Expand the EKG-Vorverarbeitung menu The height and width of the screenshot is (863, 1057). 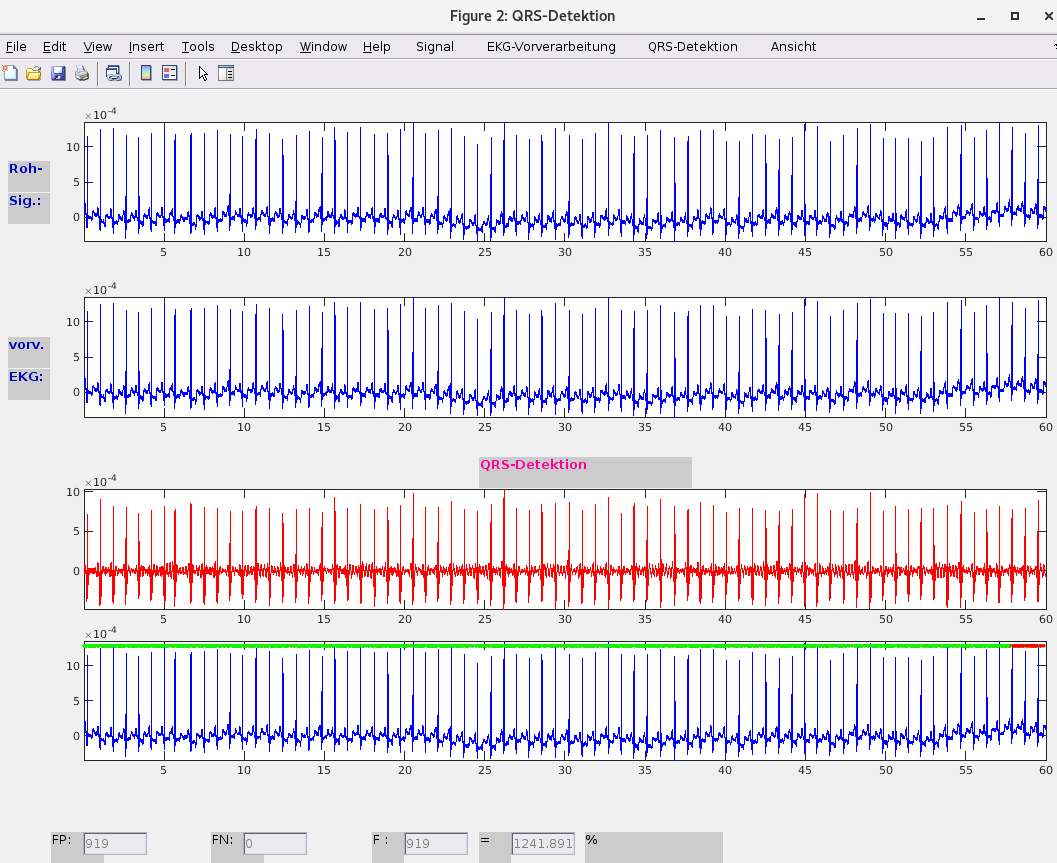[x=551, y=47]
